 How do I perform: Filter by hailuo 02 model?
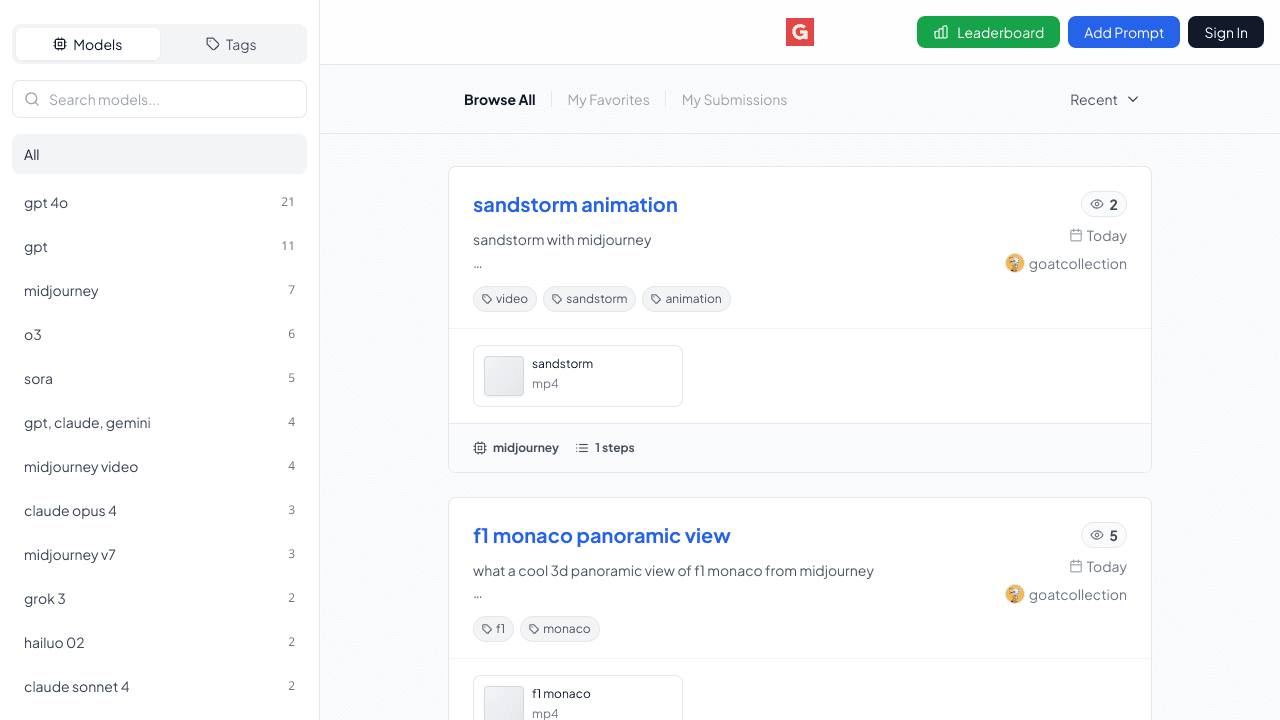pos(159,642)
